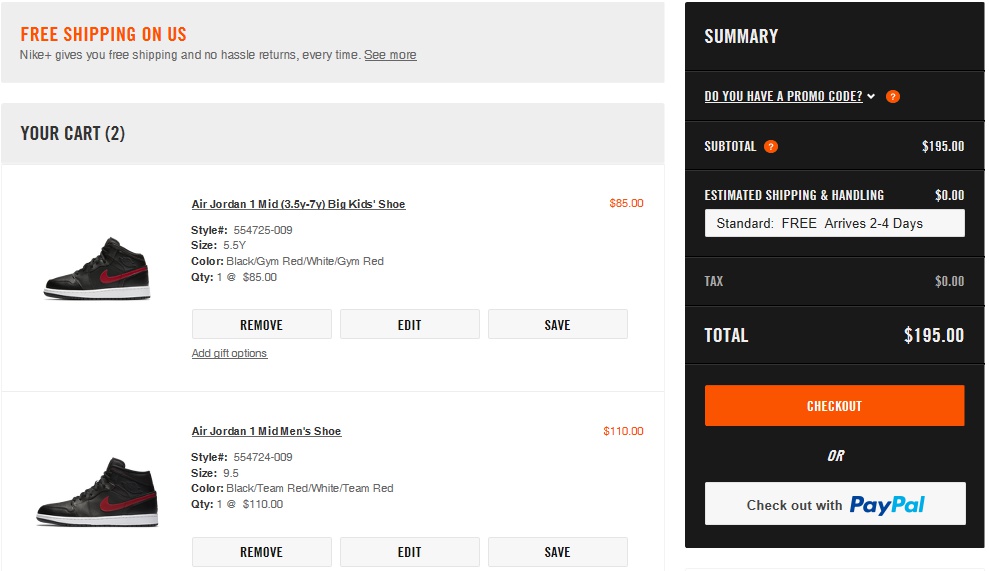Save the Men's shoe for later
This screenshot has height=571, width=989.
(x=557, y=552)
